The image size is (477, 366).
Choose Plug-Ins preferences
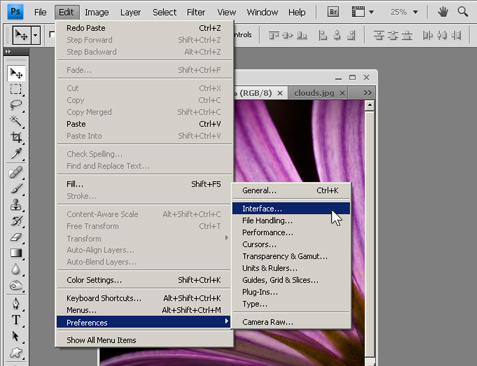(x=291, y=292)
